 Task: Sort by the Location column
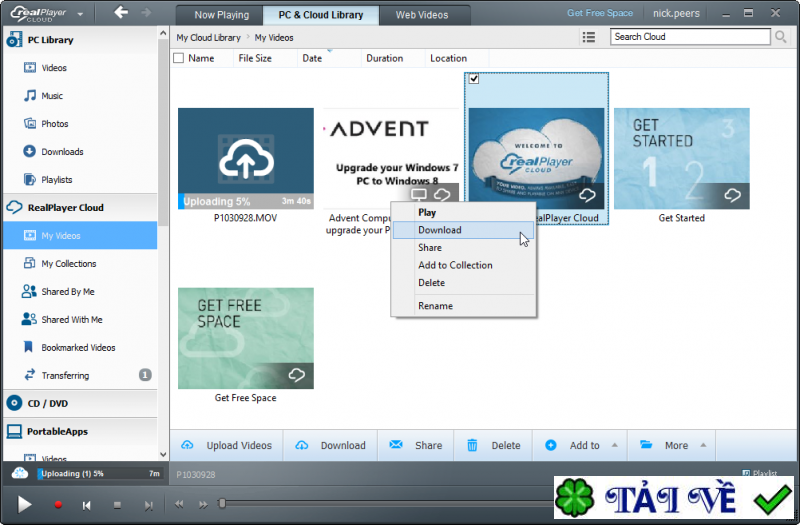tap(448, 58)
